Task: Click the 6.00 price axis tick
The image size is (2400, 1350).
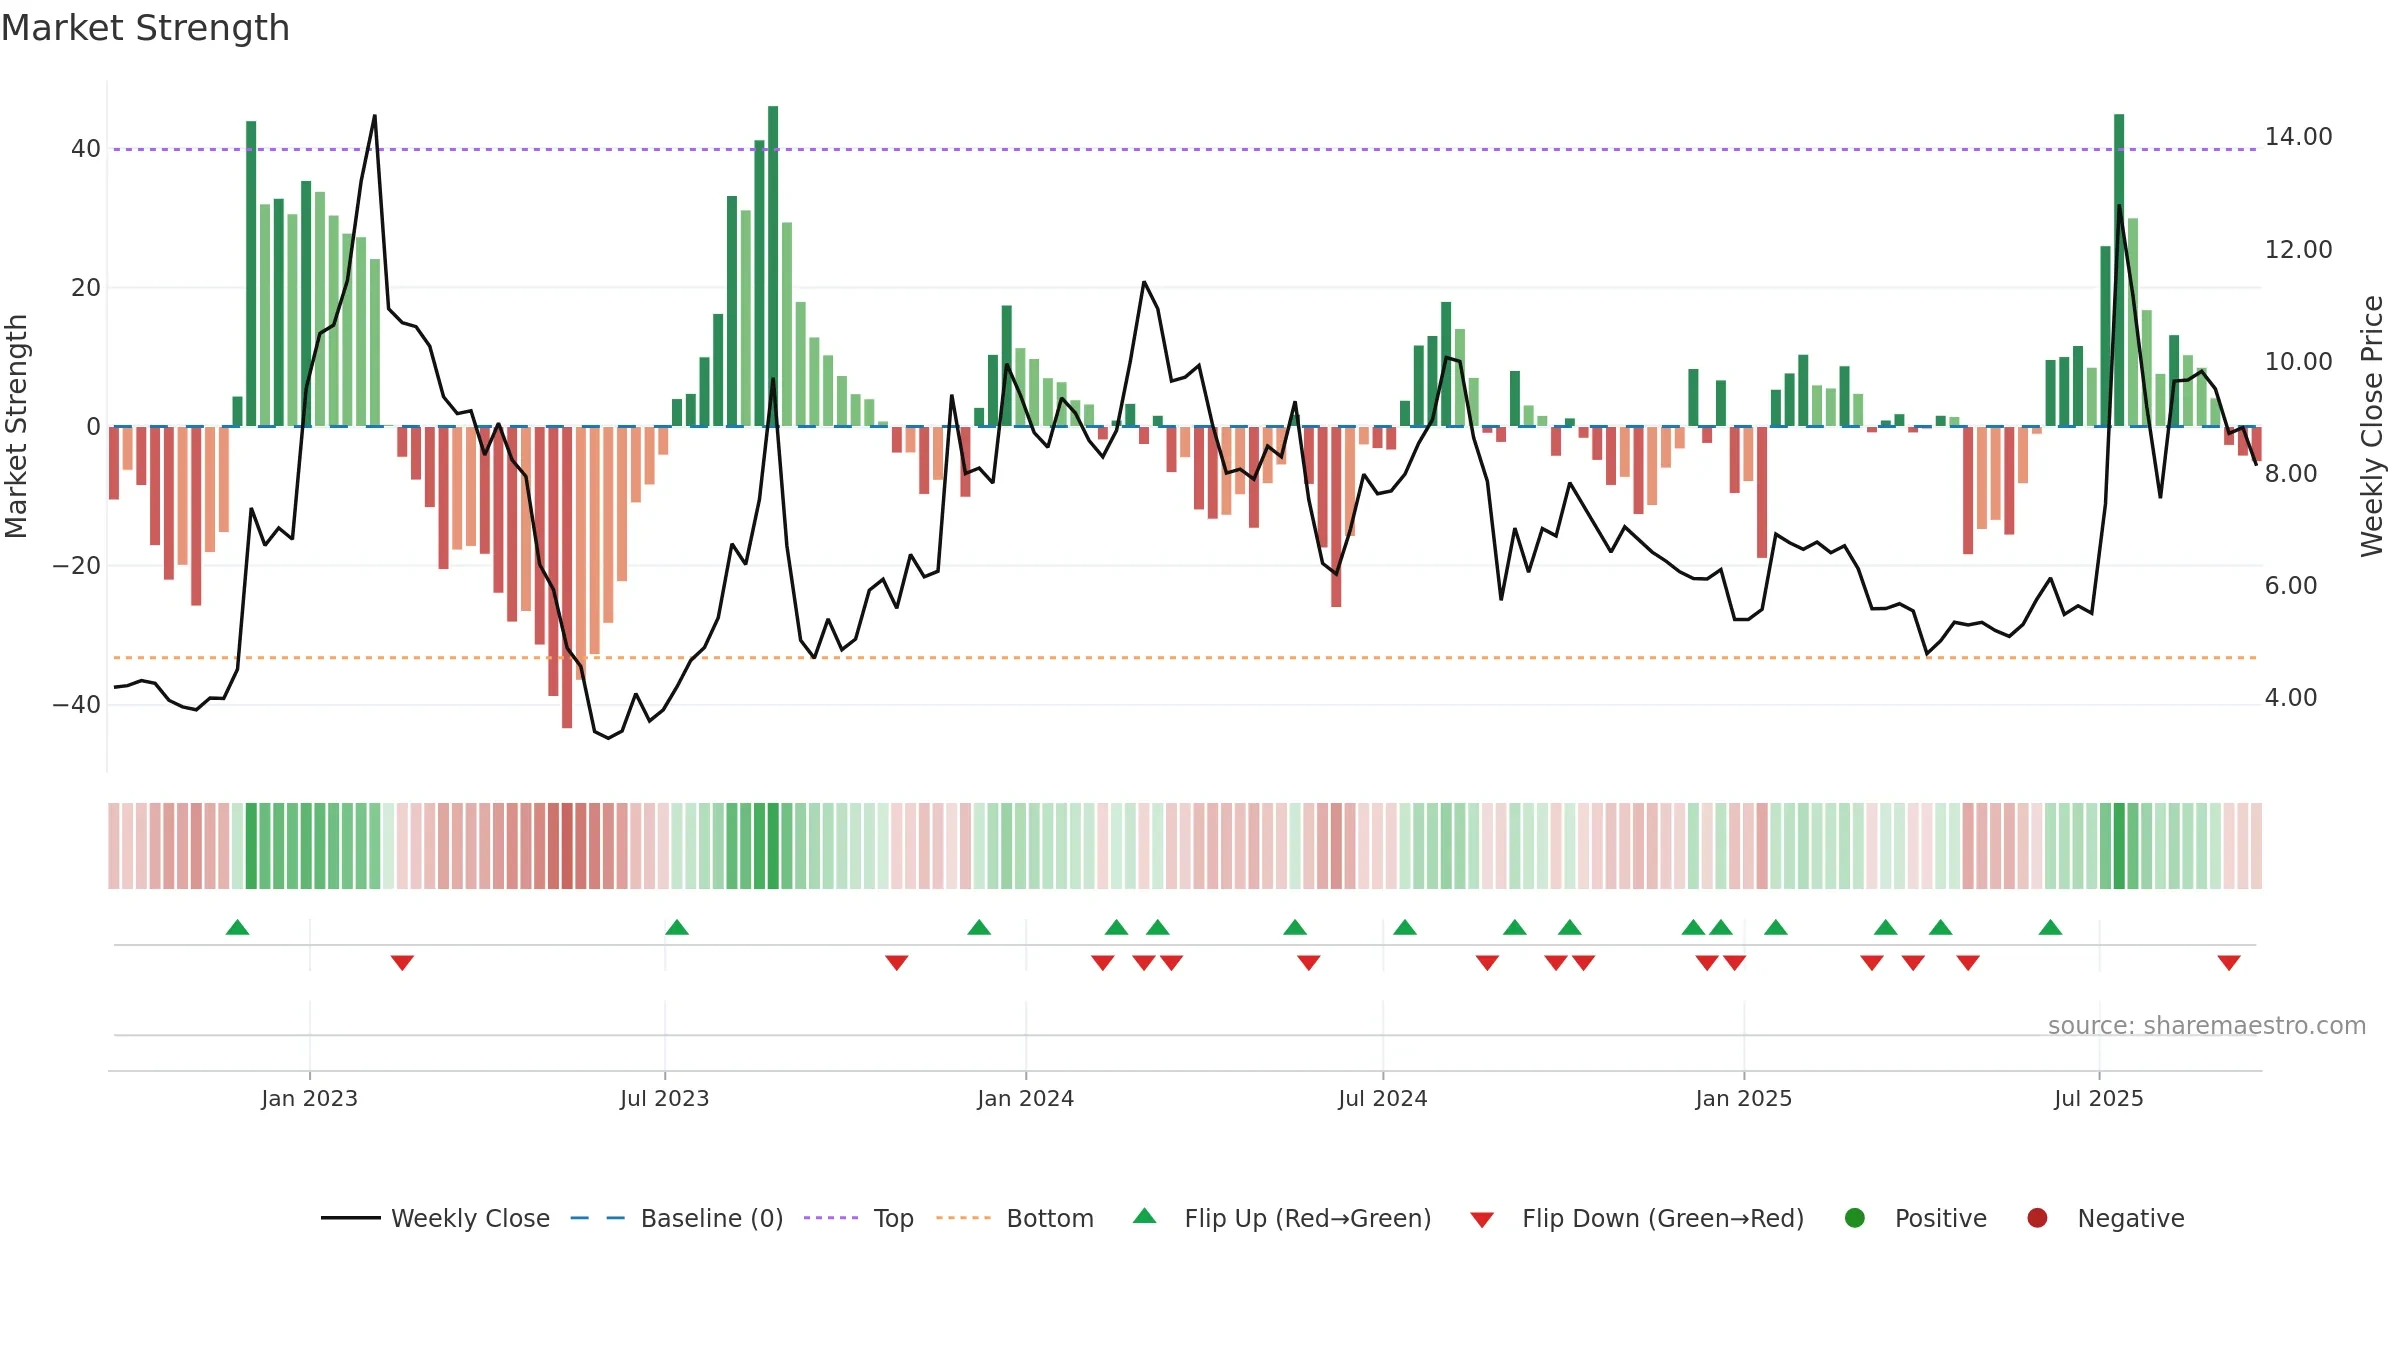Action: [x=2291, y=585]
